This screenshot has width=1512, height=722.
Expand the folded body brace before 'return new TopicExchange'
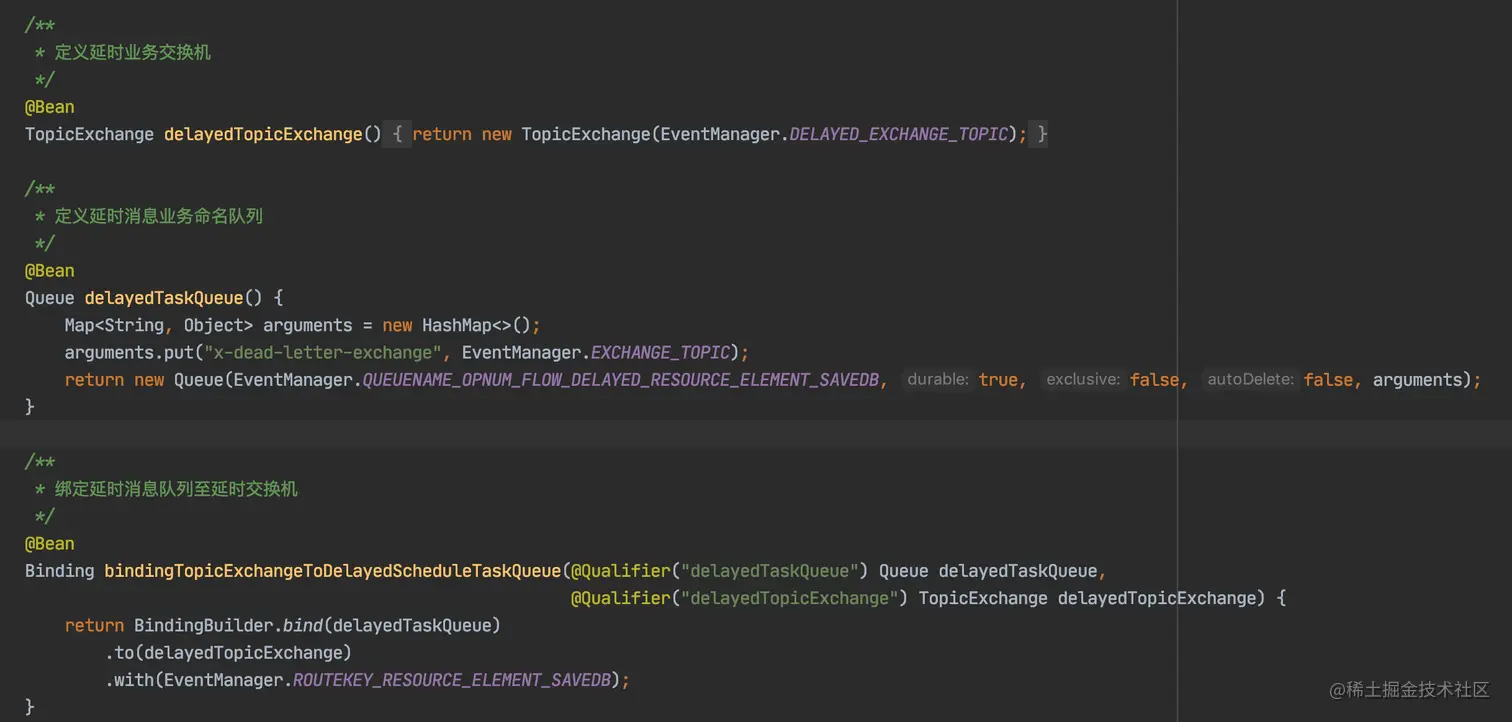pos(397,134)
